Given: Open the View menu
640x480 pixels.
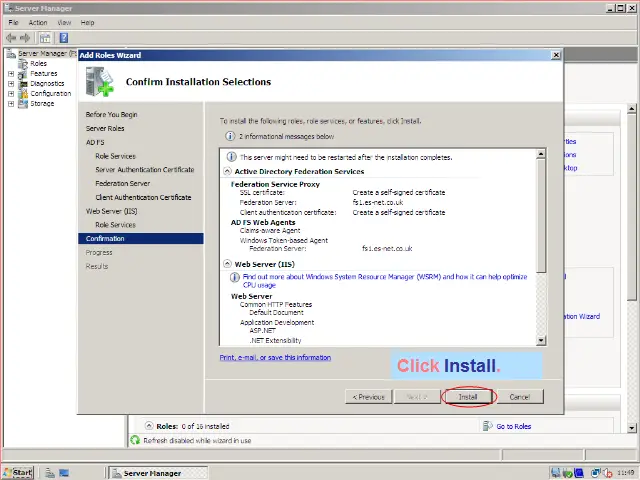Looking at the screenshot, I should [64, 22].
